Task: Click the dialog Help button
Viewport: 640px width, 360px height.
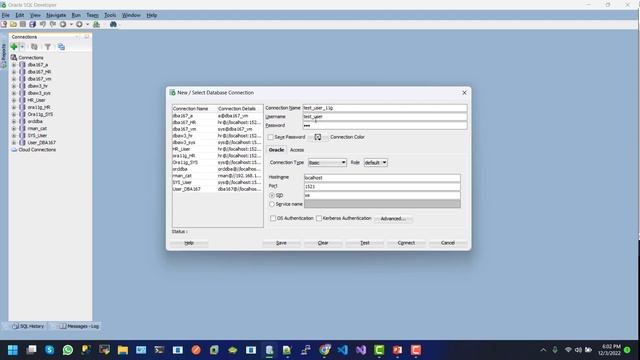Action: point(189,243)
